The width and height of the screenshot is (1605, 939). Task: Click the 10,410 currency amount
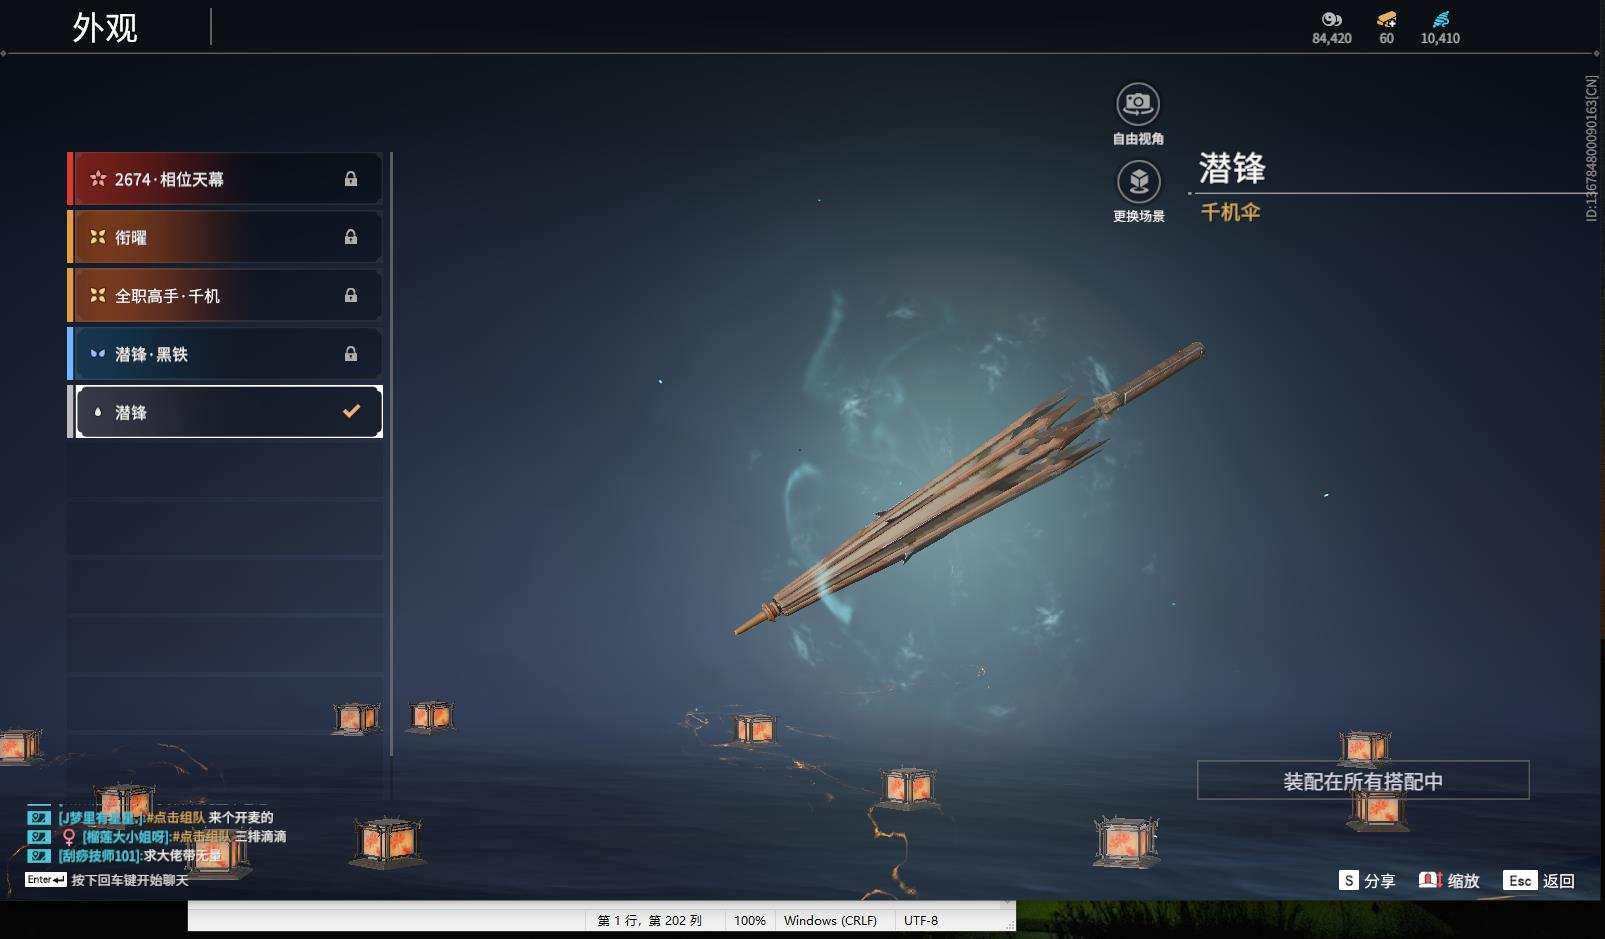point(1440,38)
